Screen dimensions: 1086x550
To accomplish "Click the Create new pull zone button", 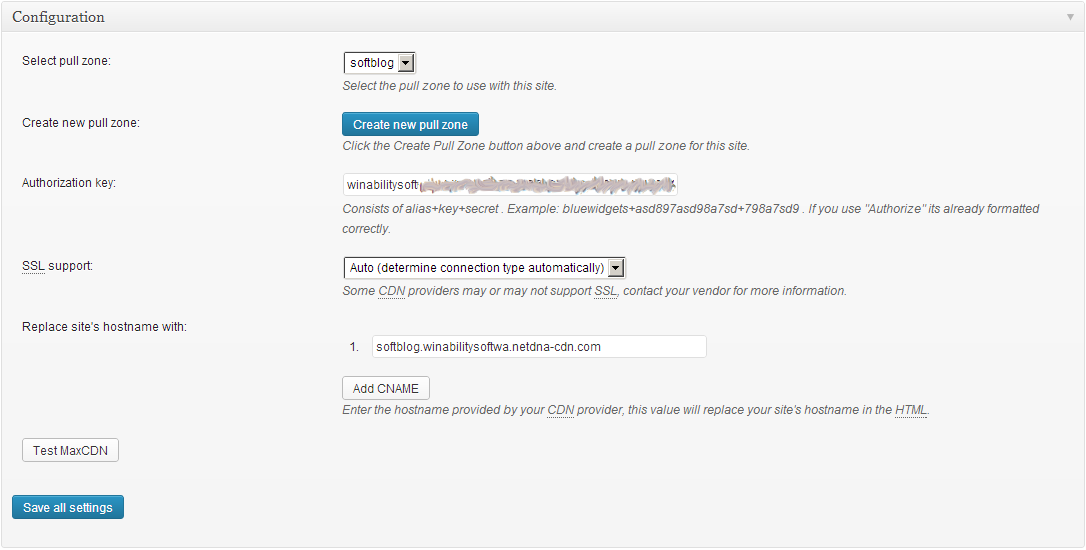I will click(x=410, y=125).
